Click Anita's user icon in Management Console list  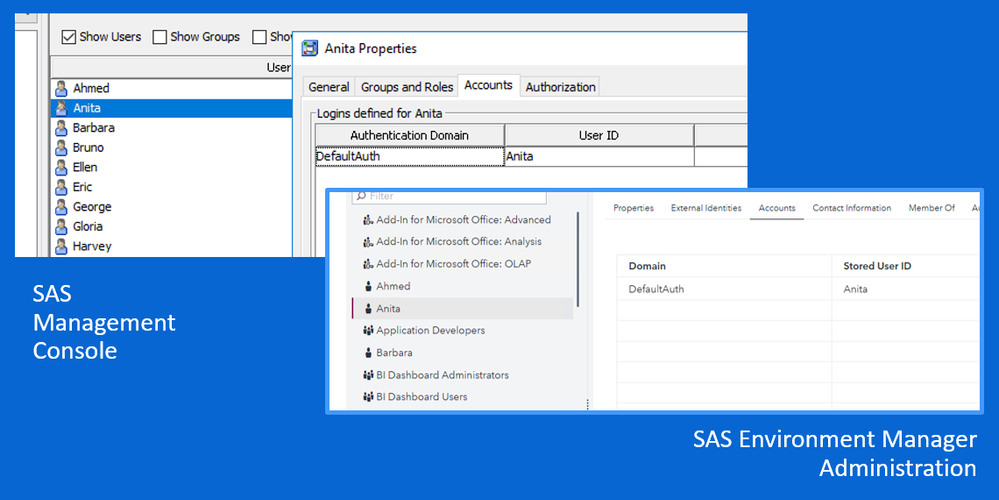pyautogui.click(x=61, y=108)
